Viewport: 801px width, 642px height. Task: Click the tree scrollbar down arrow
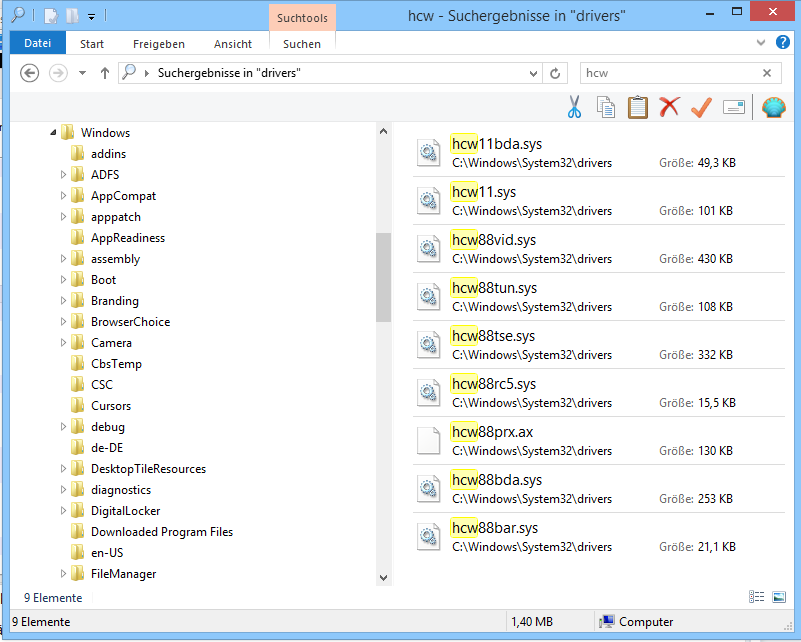[x=383, y=578]
